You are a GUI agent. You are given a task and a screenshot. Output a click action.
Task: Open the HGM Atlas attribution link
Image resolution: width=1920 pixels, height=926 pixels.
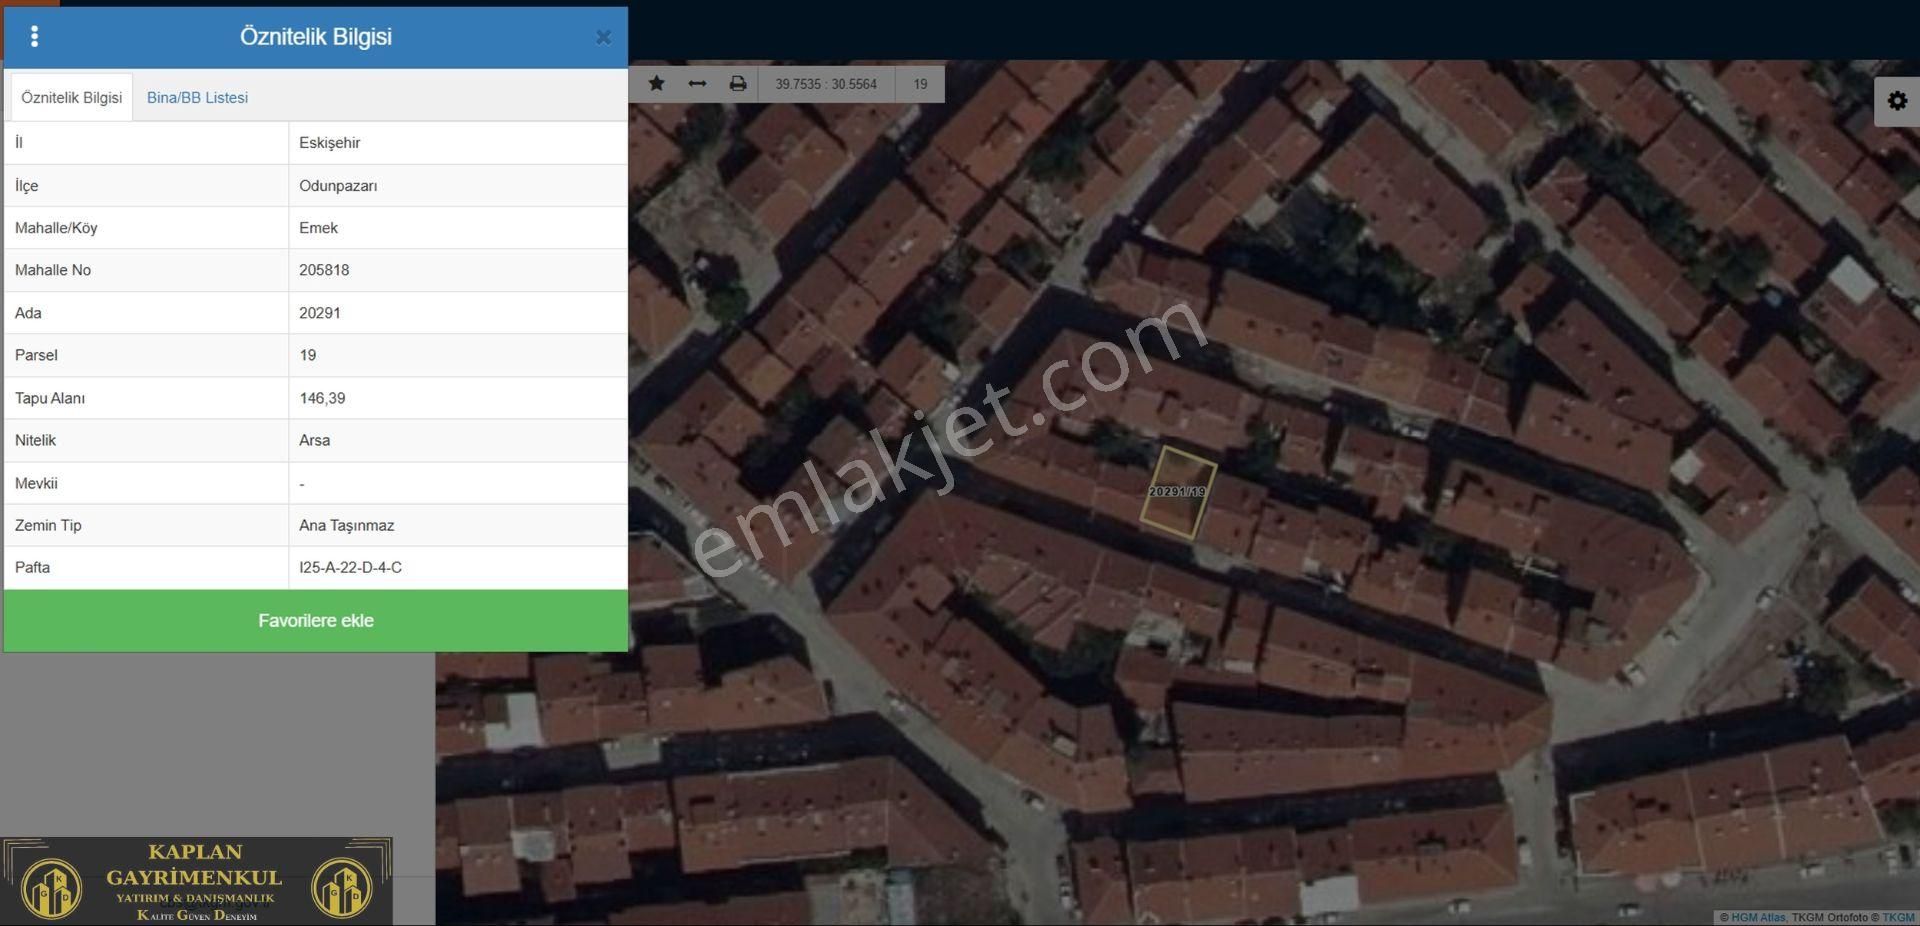tap(1758, 917)
